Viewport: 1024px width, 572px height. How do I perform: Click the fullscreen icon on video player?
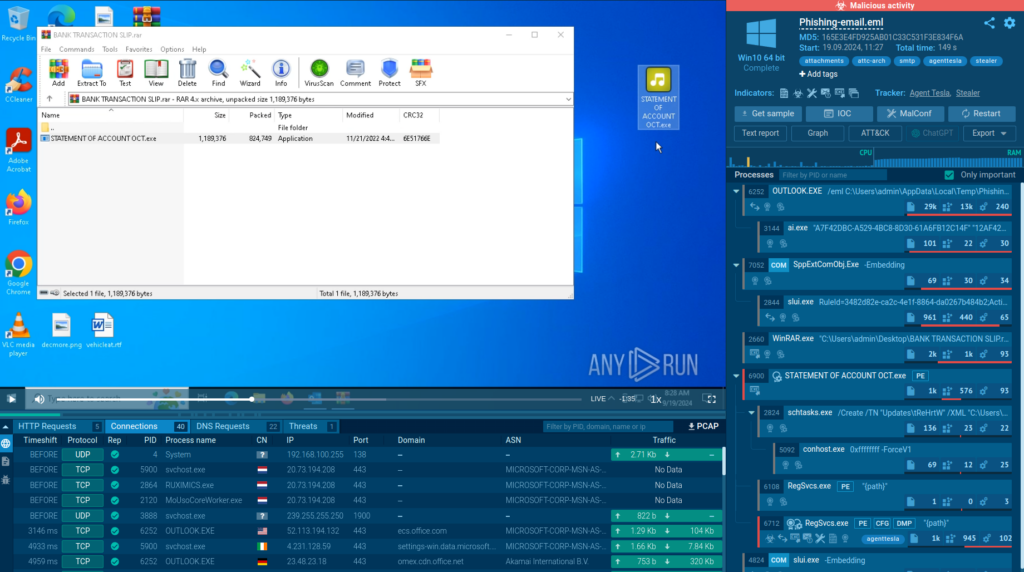coord(711,398)
